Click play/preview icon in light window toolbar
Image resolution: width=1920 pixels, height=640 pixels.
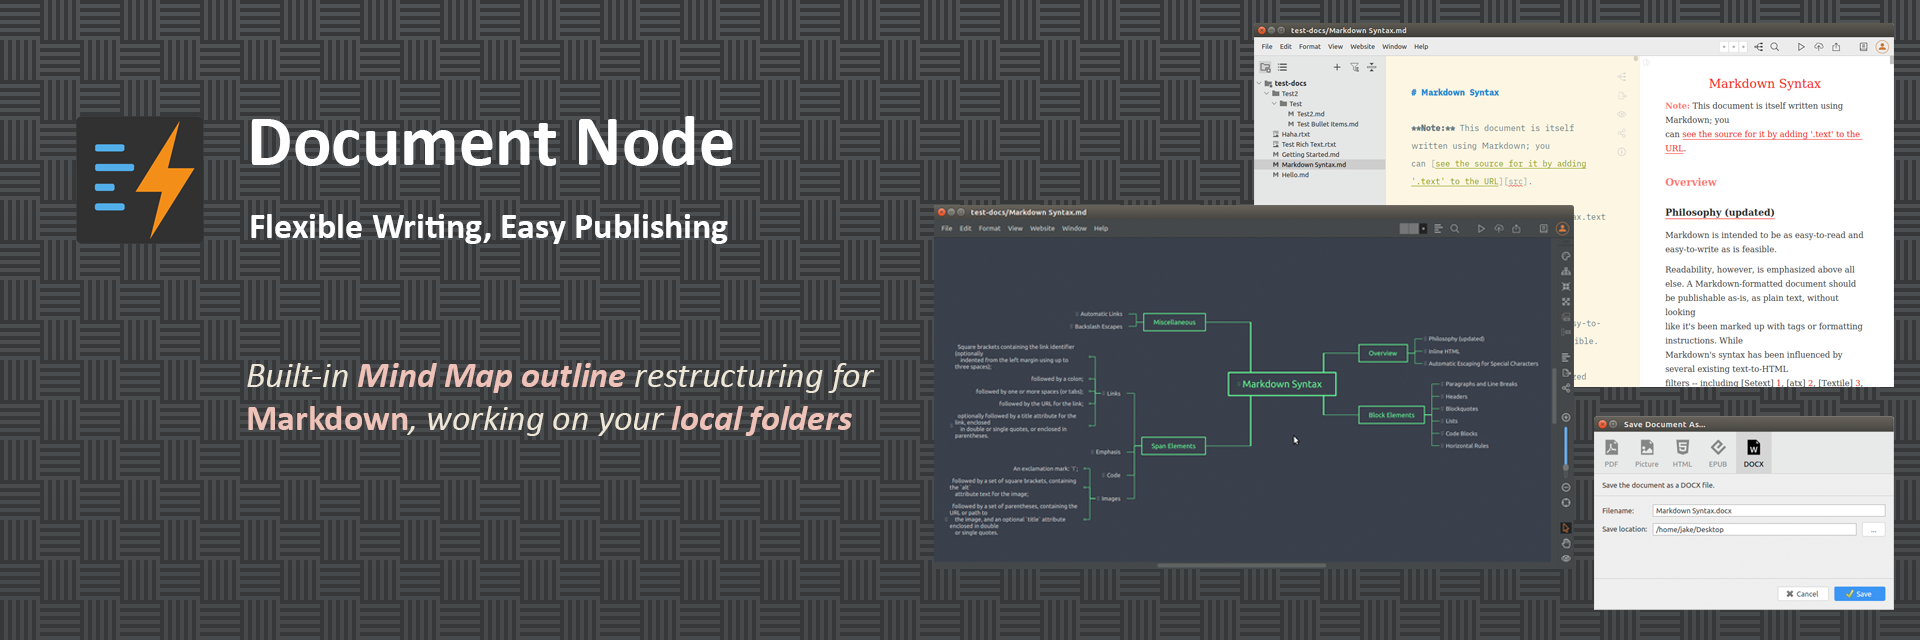point(1801,47)
